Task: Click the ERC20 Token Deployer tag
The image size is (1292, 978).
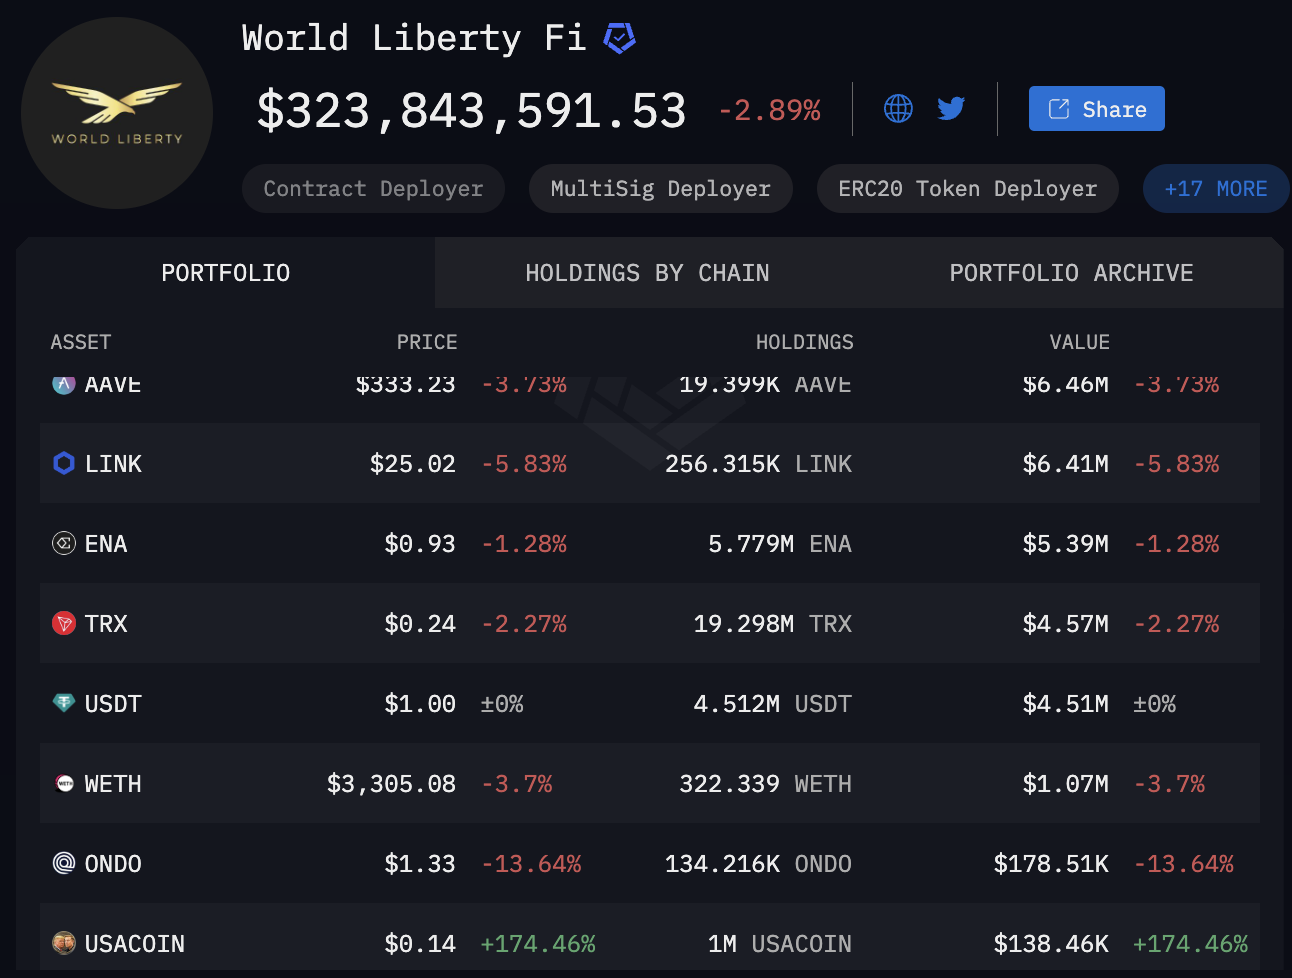Action: point(968,189)
